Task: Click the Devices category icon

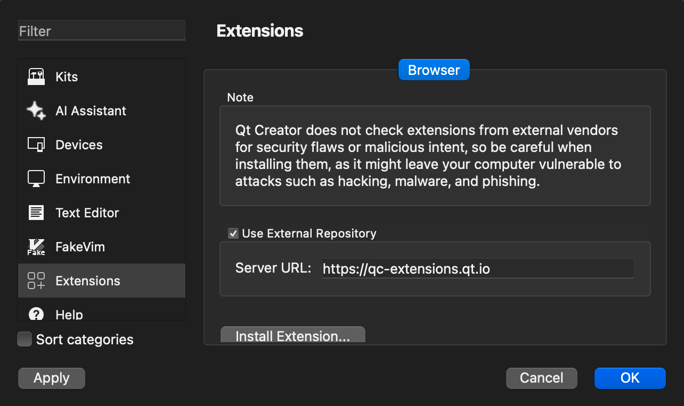Action: 36,145
